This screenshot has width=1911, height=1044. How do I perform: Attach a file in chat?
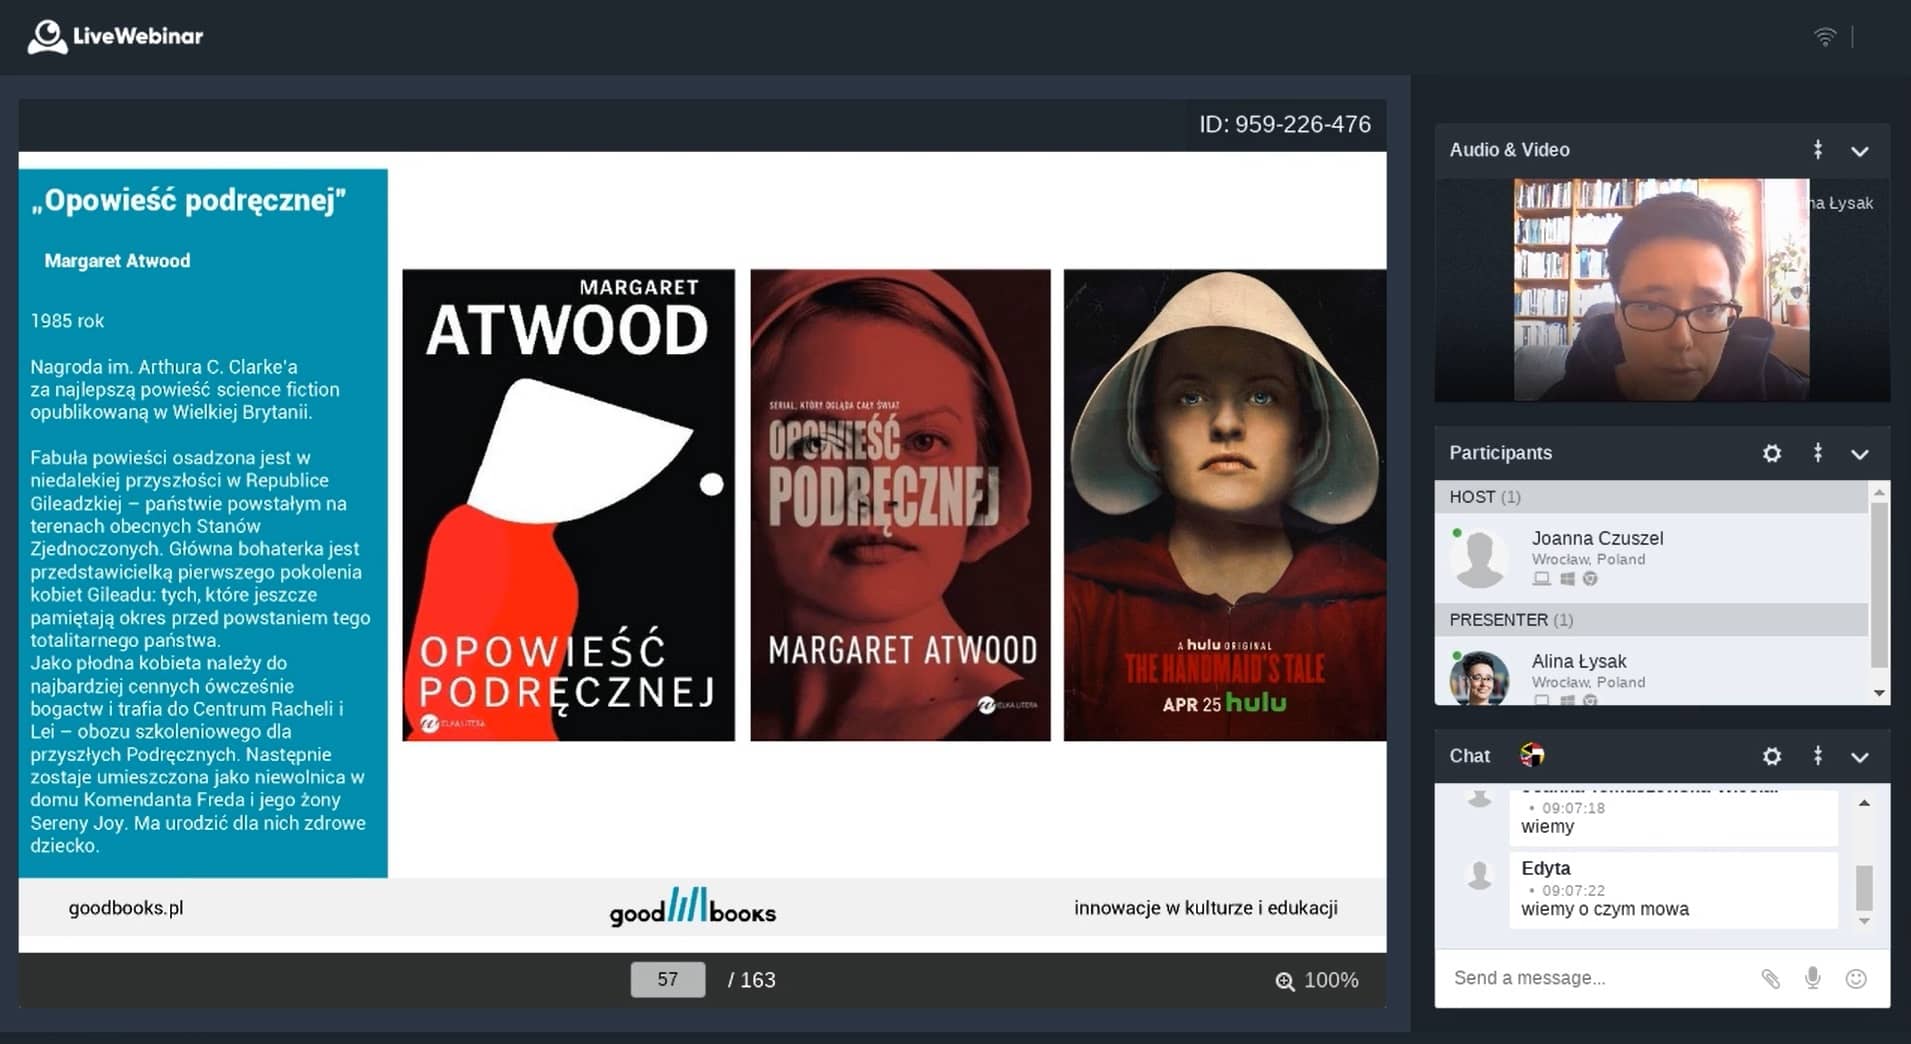click(x=1770, y=978)
